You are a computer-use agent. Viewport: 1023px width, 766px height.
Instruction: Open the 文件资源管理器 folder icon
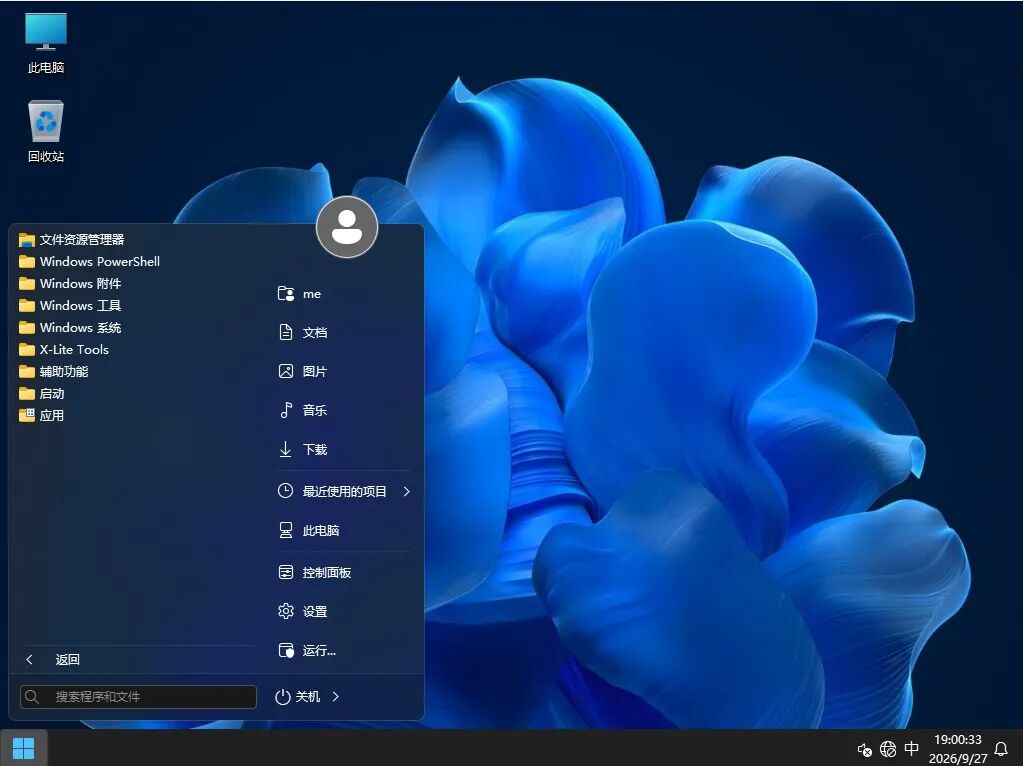tap(27, 240)
